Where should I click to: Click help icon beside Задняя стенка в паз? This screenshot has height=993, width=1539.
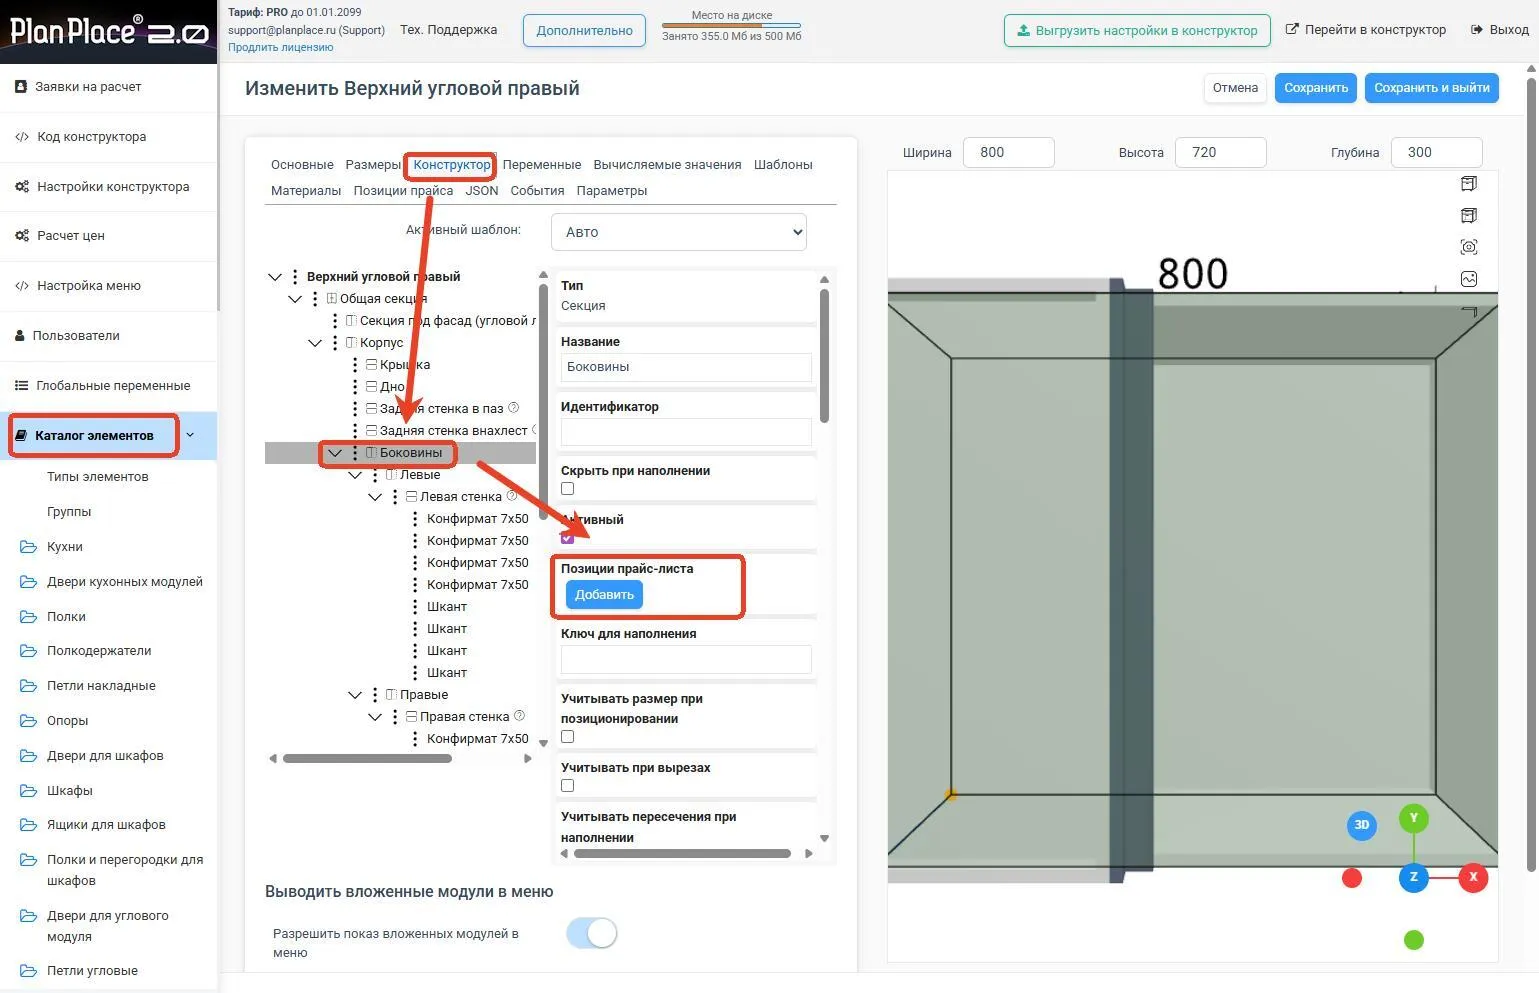(x=513, y=408)
